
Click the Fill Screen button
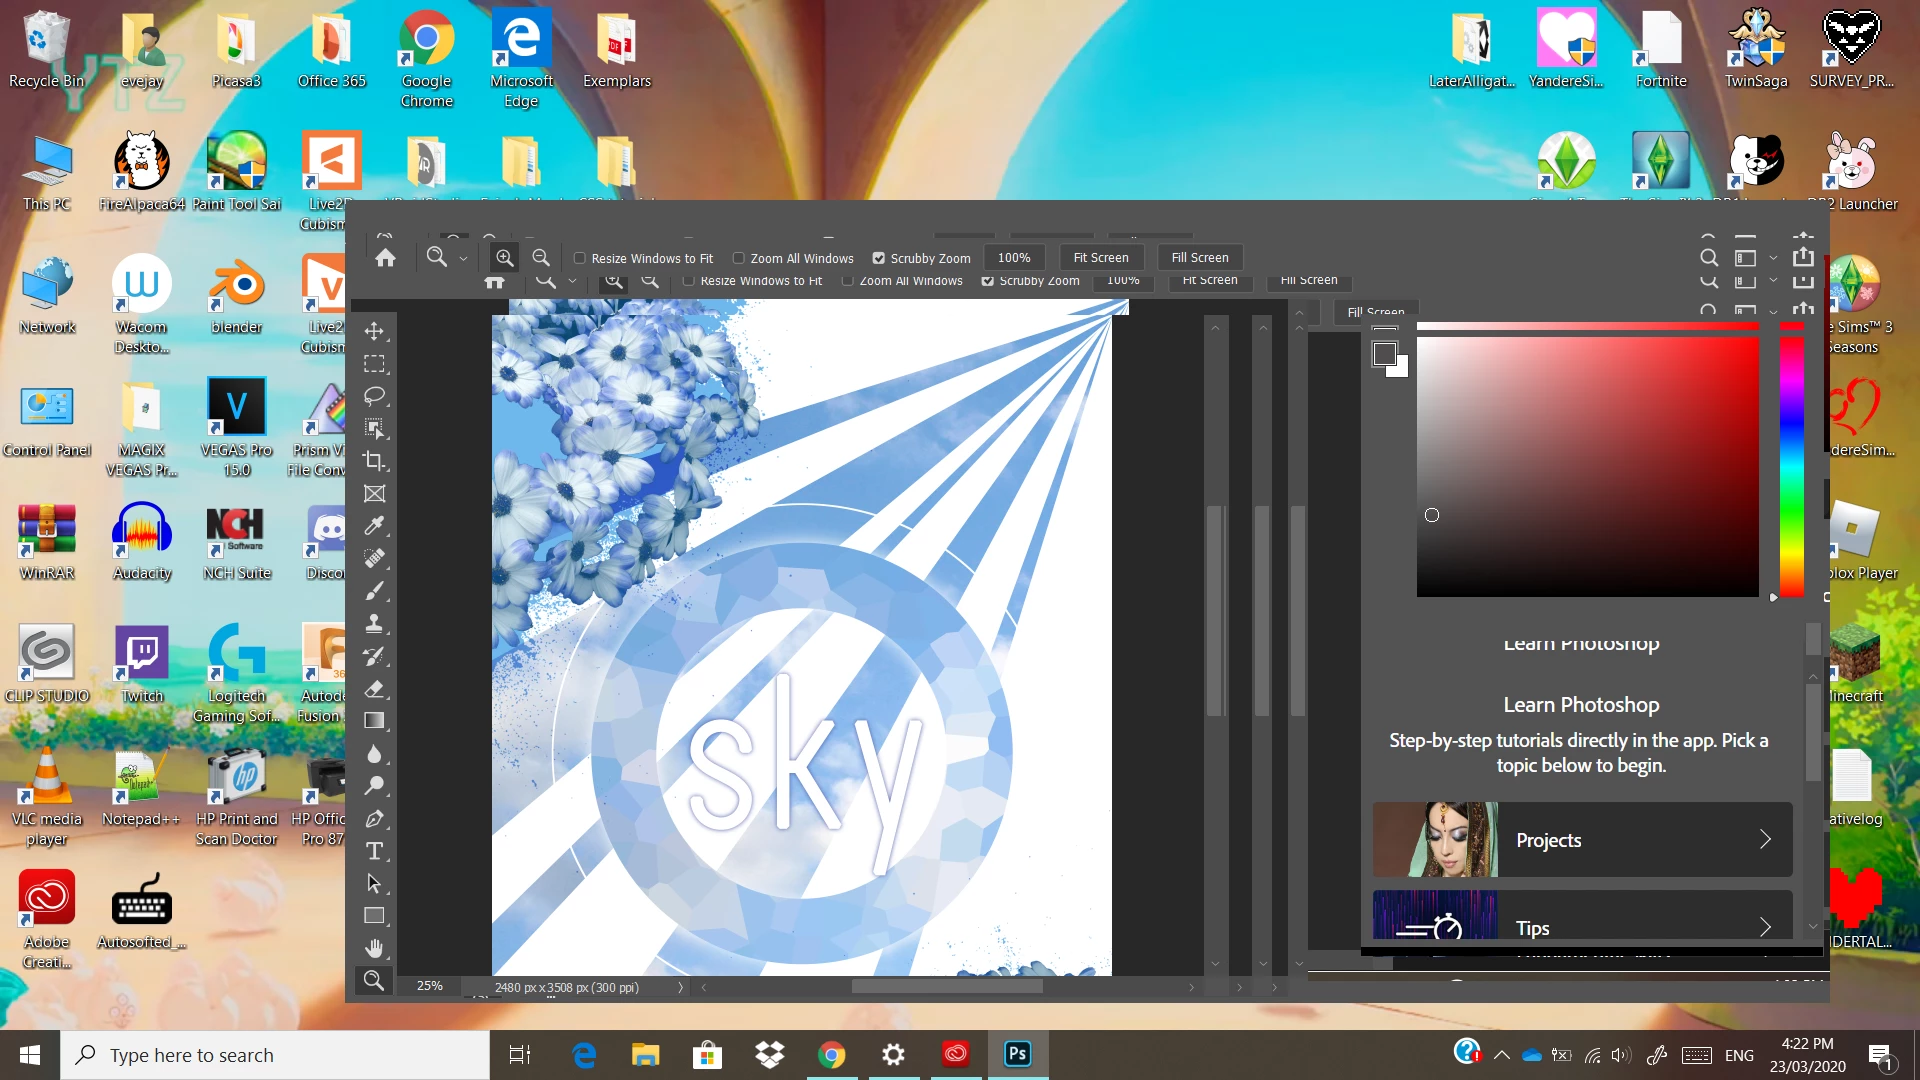point(1199,258)
